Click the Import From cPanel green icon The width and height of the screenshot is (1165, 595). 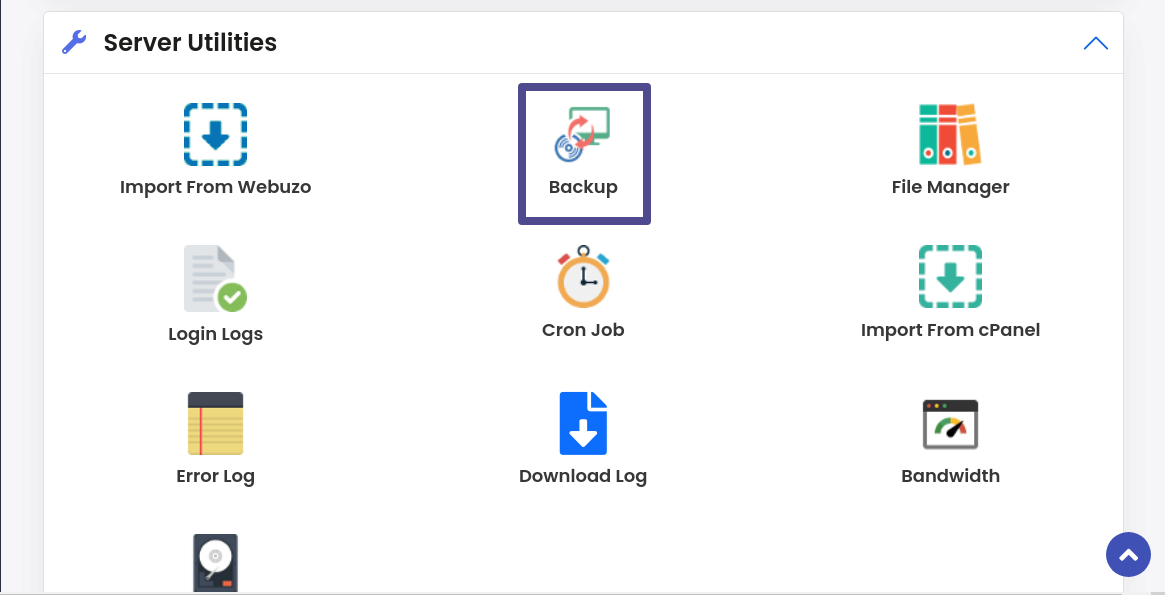pos(950,276)
